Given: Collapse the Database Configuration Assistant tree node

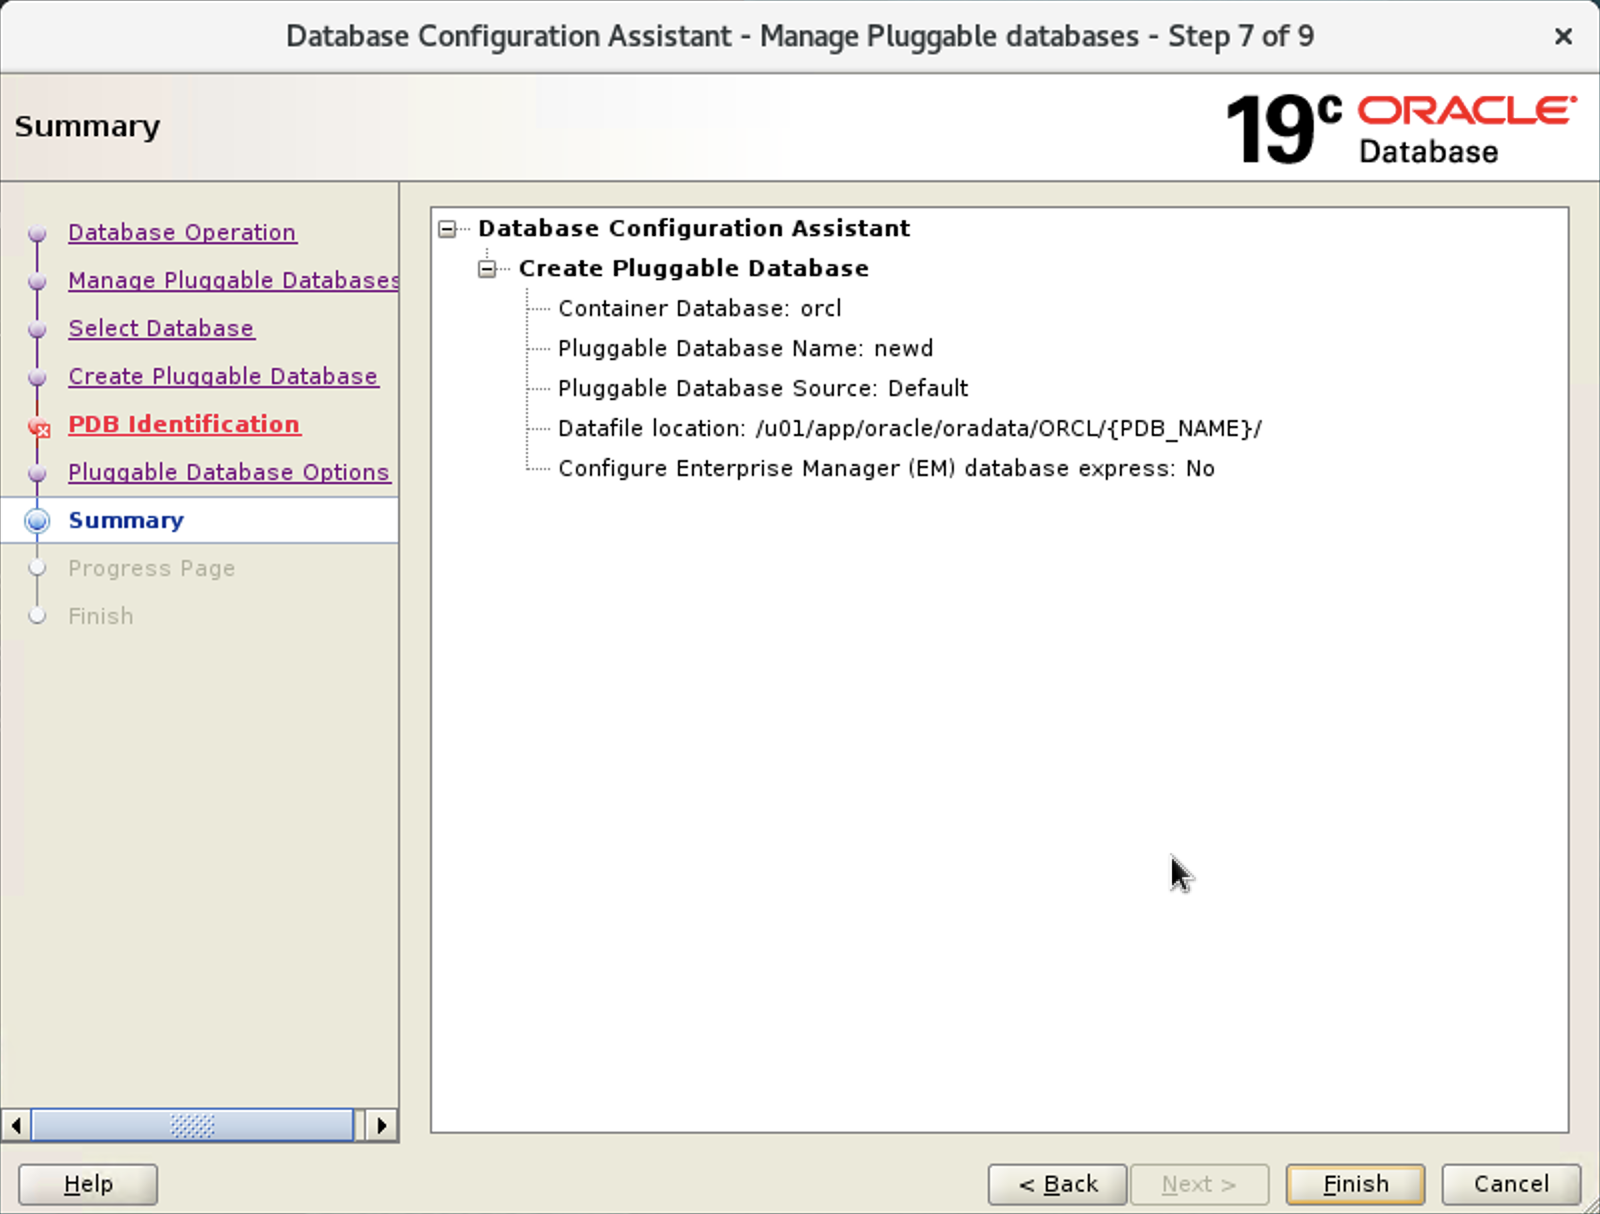Looking at the screenshot, I should [x=447, y=229].
